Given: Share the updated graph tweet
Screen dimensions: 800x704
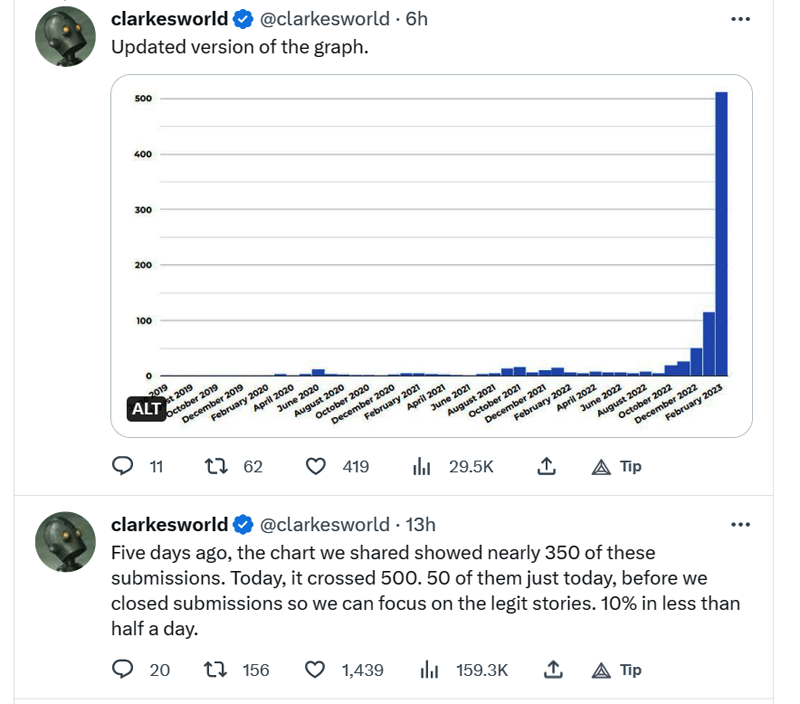Looking at the screenshot, I should (546, 466).
